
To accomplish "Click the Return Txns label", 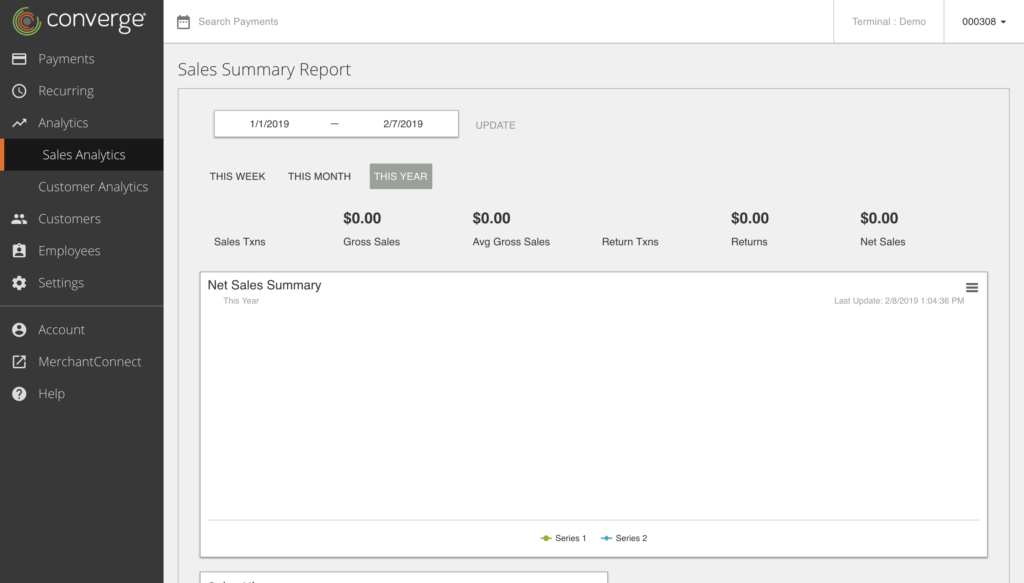I will pyautogui.click(x=630, y=242).
